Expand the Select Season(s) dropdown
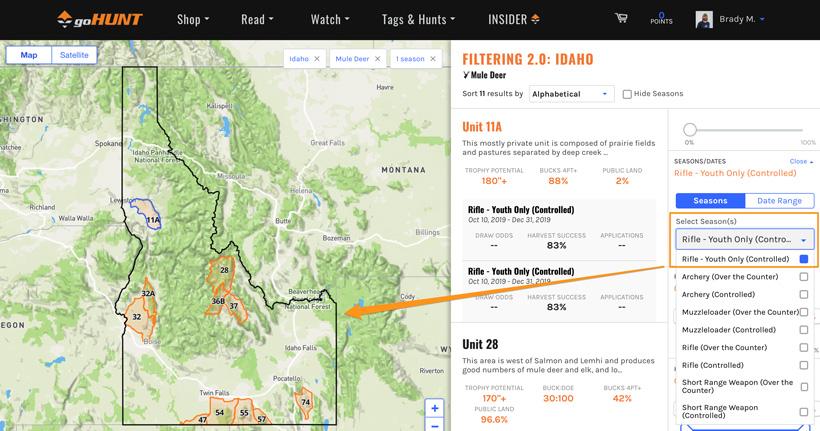The height and width of the screenshot is (431, 820). coord(745,240)
